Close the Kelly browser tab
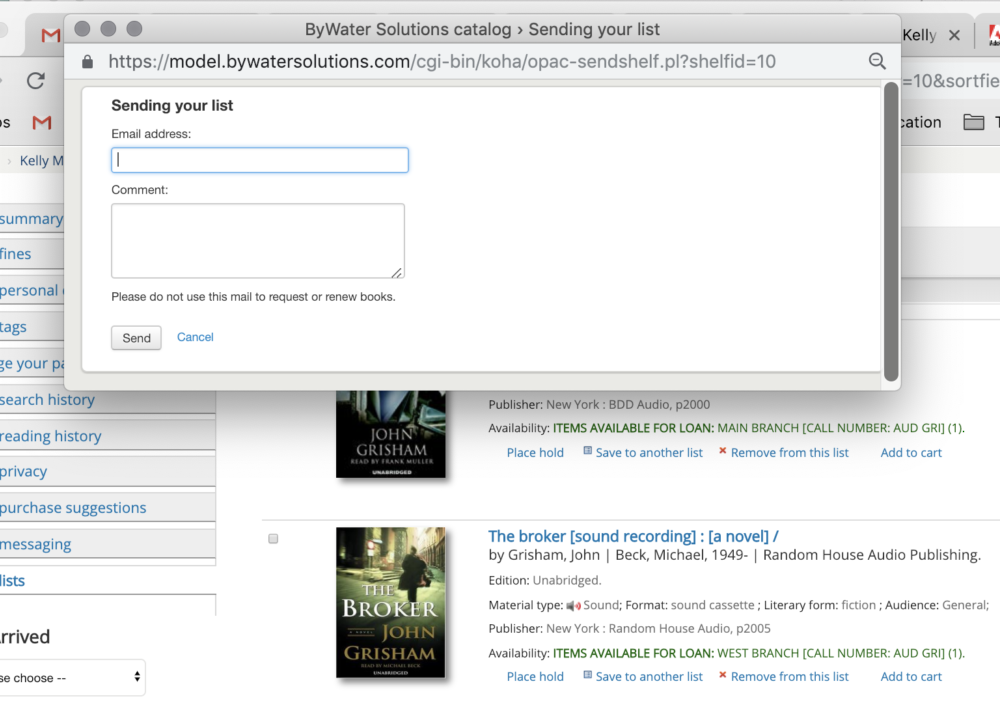 pyautogui.click(x=954, y=35)
